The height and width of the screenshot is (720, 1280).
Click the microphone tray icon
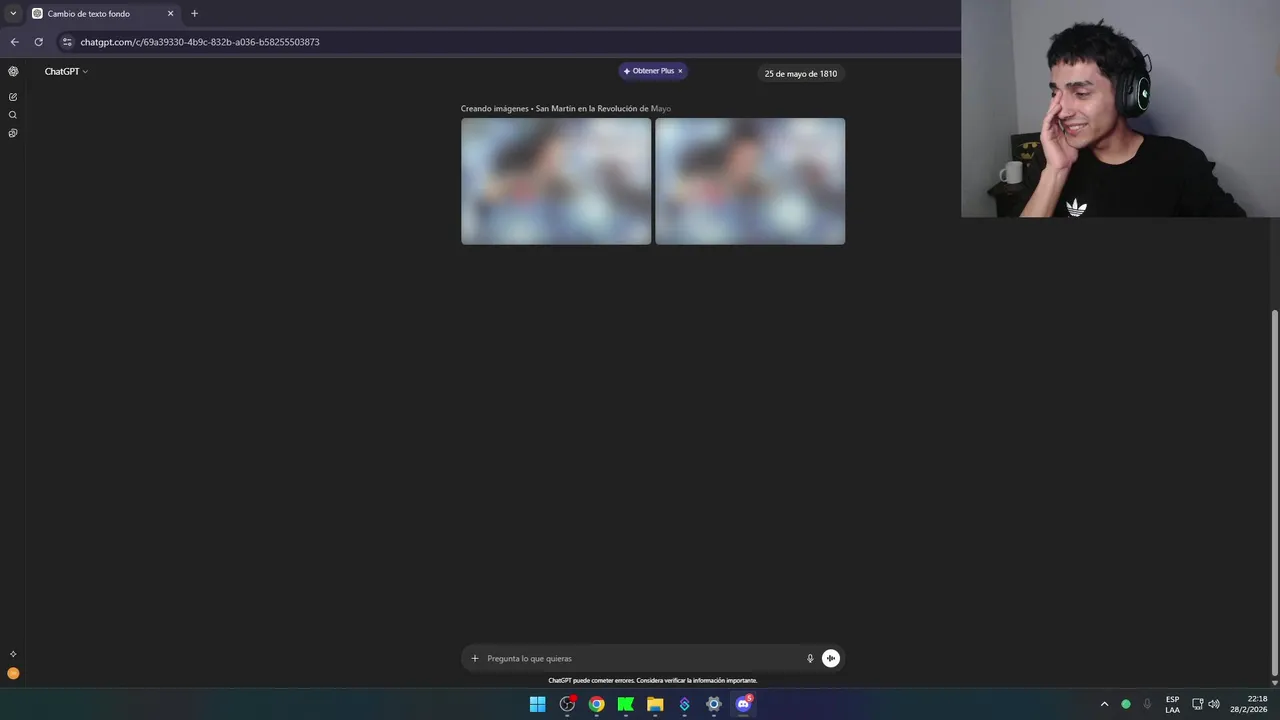pos(1147,704)
